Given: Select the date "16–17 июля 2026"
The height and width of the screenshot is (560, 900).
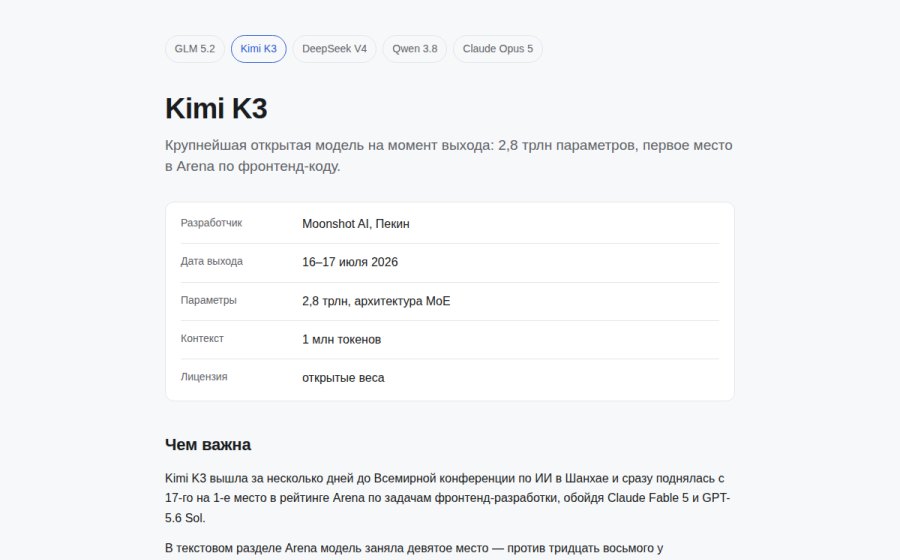Looking at the screenshot, I should (x=350, y=262).
